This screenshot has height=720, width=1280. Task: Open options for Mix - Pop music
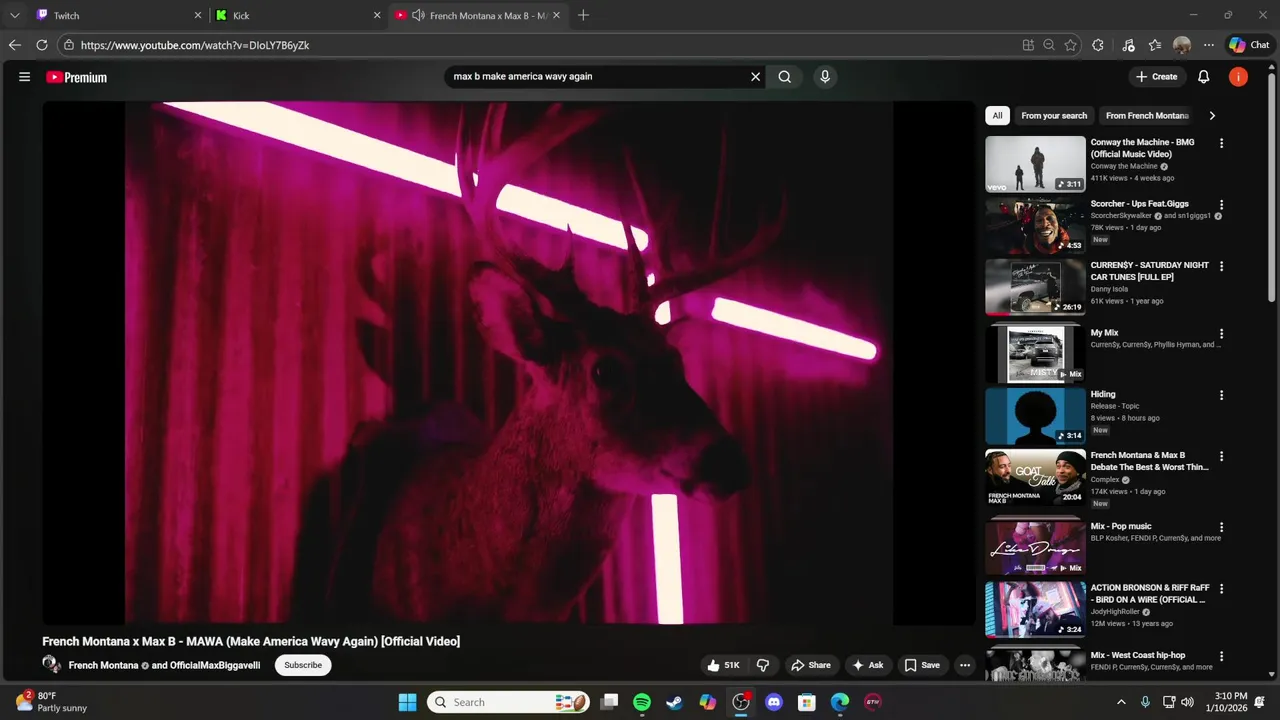point(1221,527)
